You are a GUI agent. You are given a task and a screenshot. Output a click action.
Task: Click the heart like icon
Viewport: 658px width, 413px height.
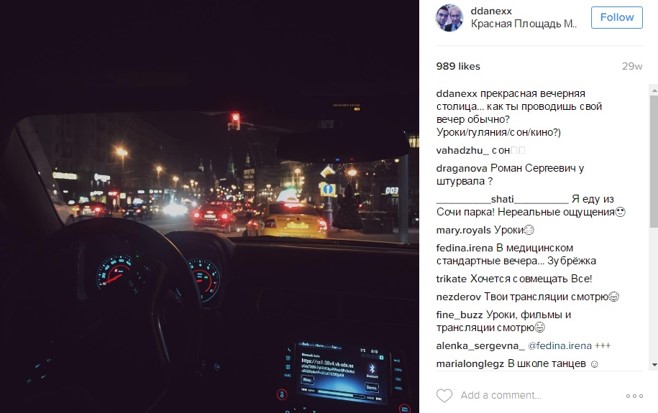click(444, 395)
